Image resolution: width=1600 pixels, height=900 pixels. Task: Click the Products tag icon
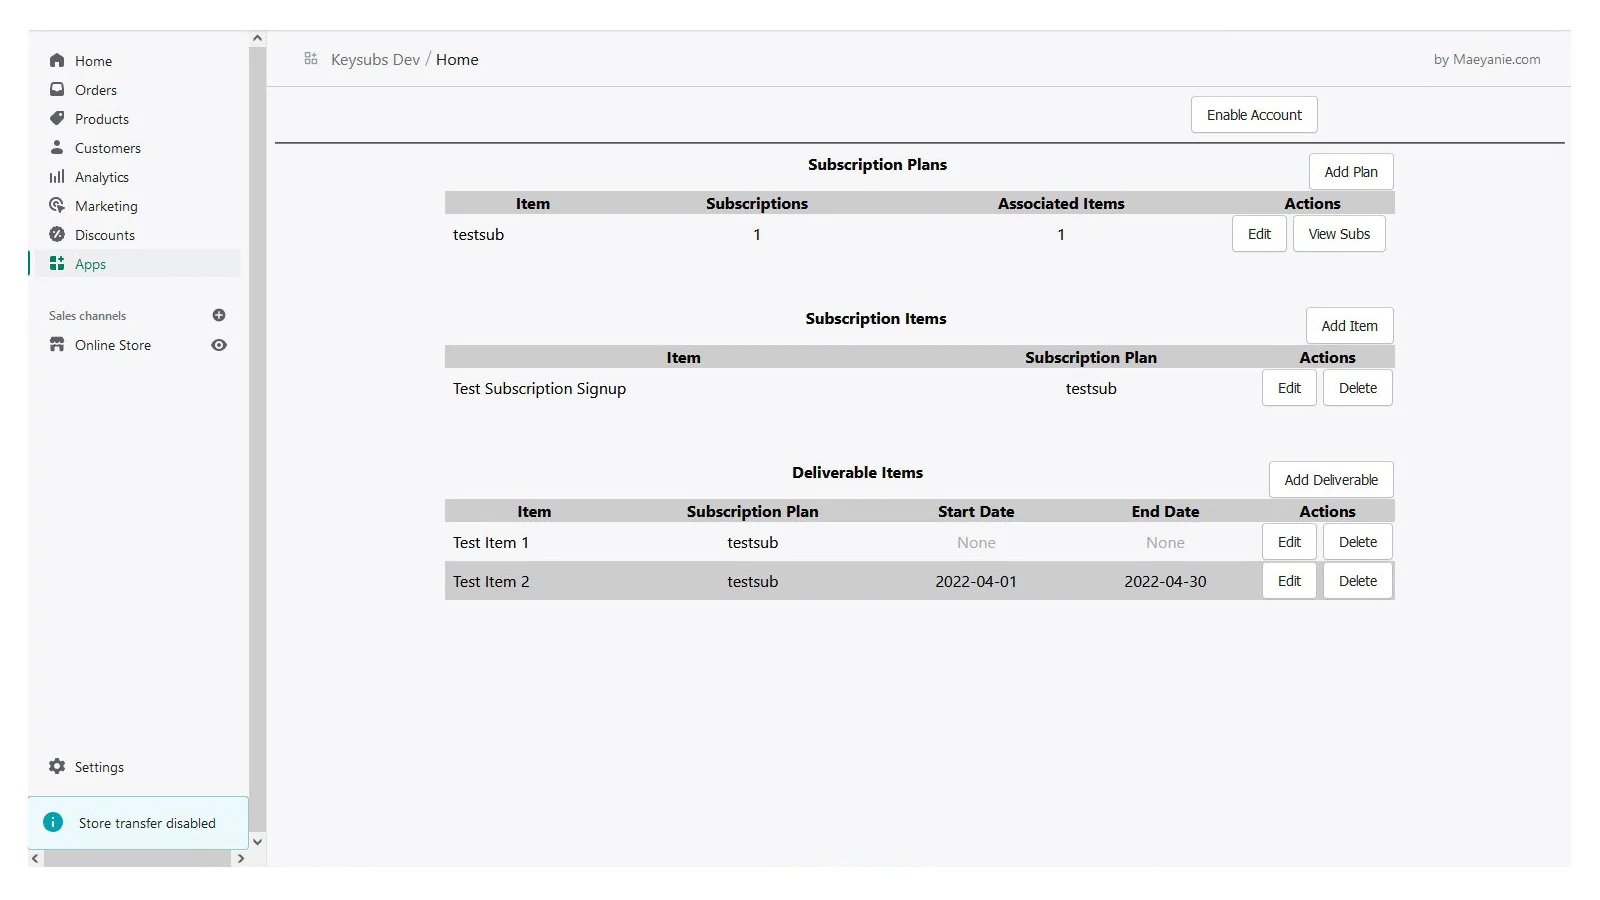[57, 118]
